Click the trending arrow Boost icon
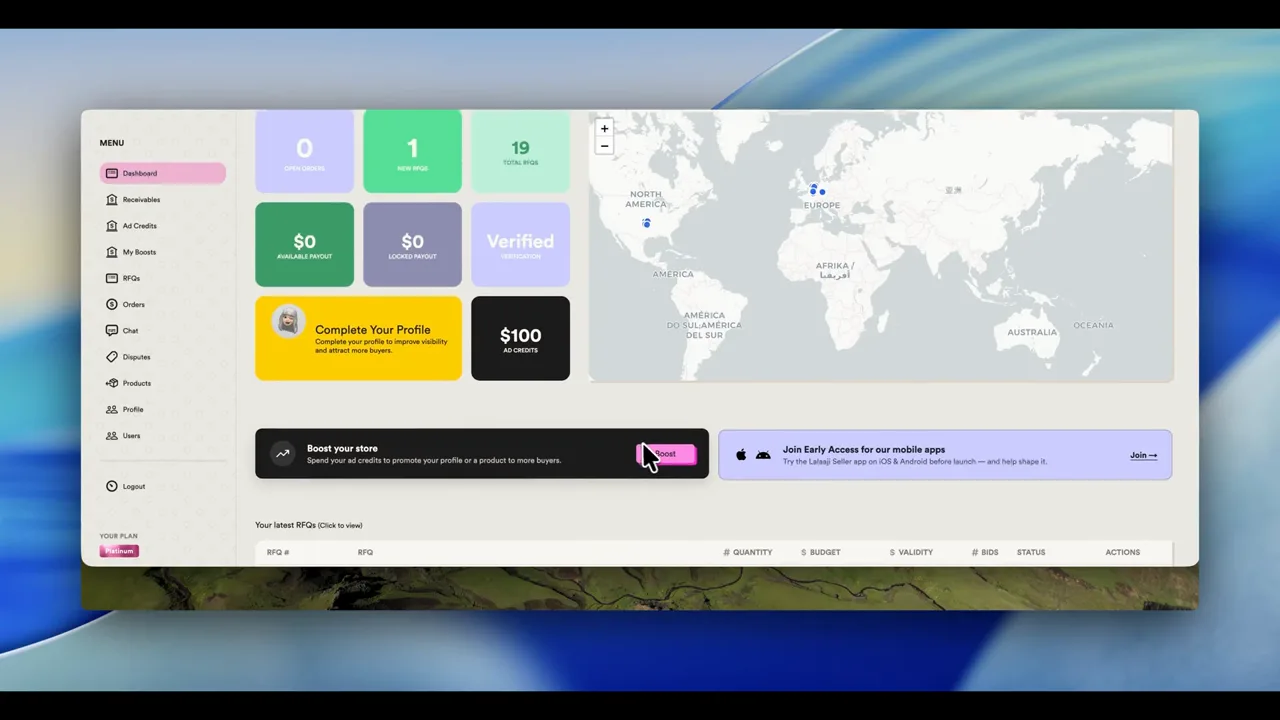This screenshot has width=1280, height=720. point(283,454)
